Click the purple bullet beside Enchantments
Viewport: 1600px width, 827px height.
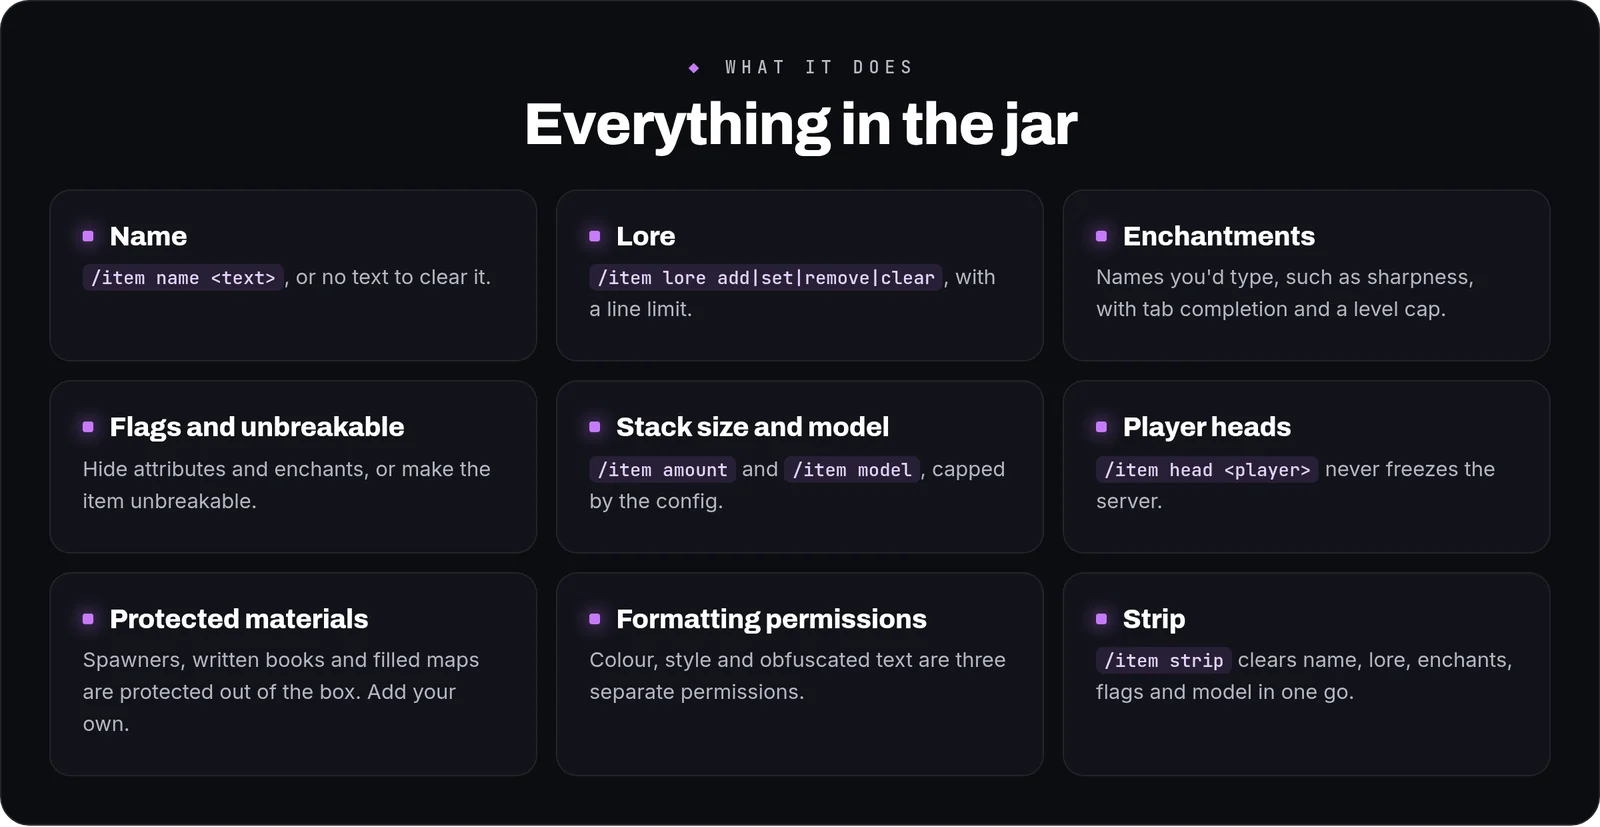pyautogui.click(x=1101, y=236)
